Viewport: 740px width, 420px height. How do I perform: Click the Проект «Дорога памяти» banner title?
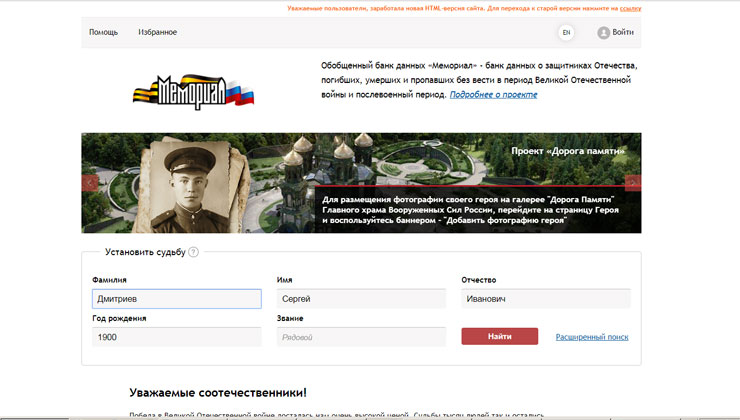[x=567, y=151]
